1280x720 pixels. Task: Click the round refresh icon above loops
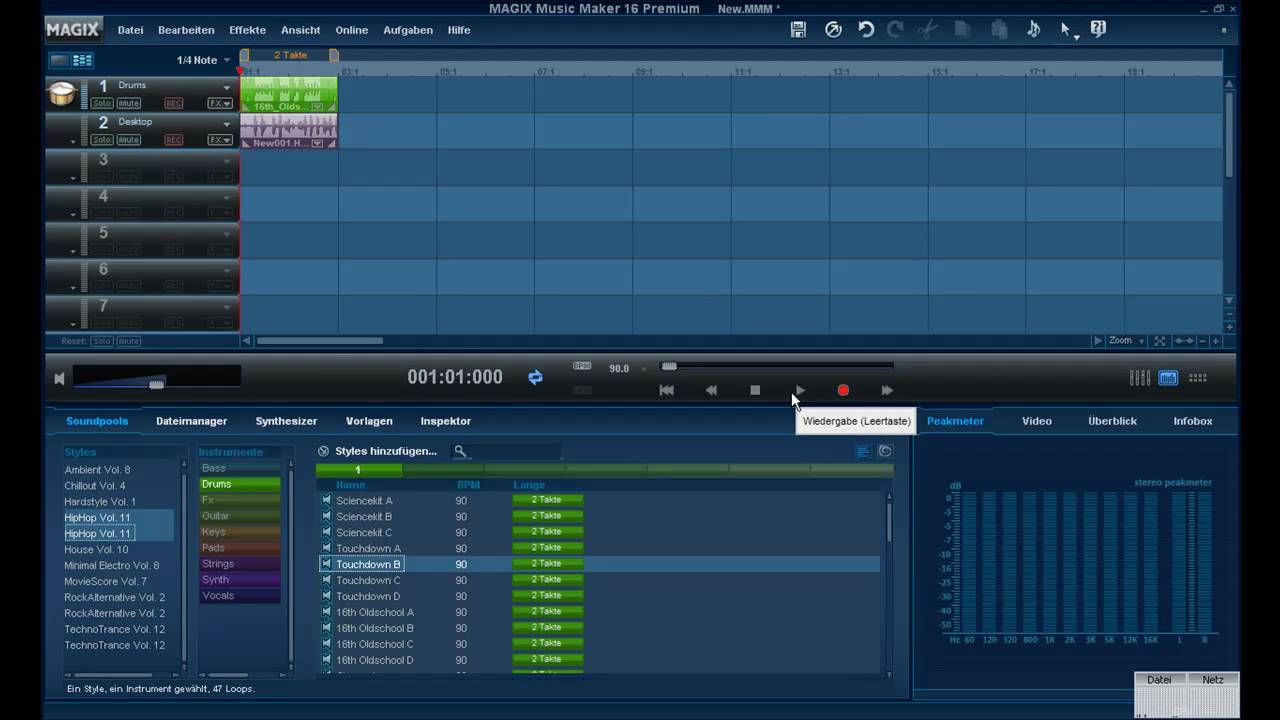[x=885, y=451]
